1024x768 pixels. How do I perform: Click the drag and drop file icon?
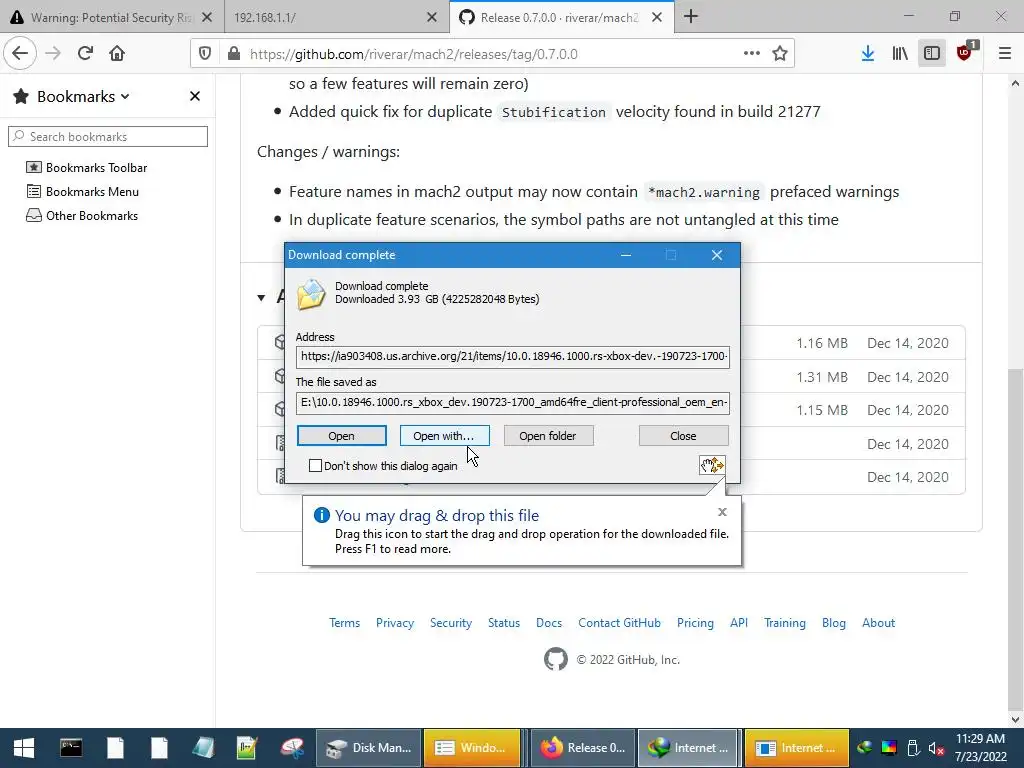click(x=712, y=465)
